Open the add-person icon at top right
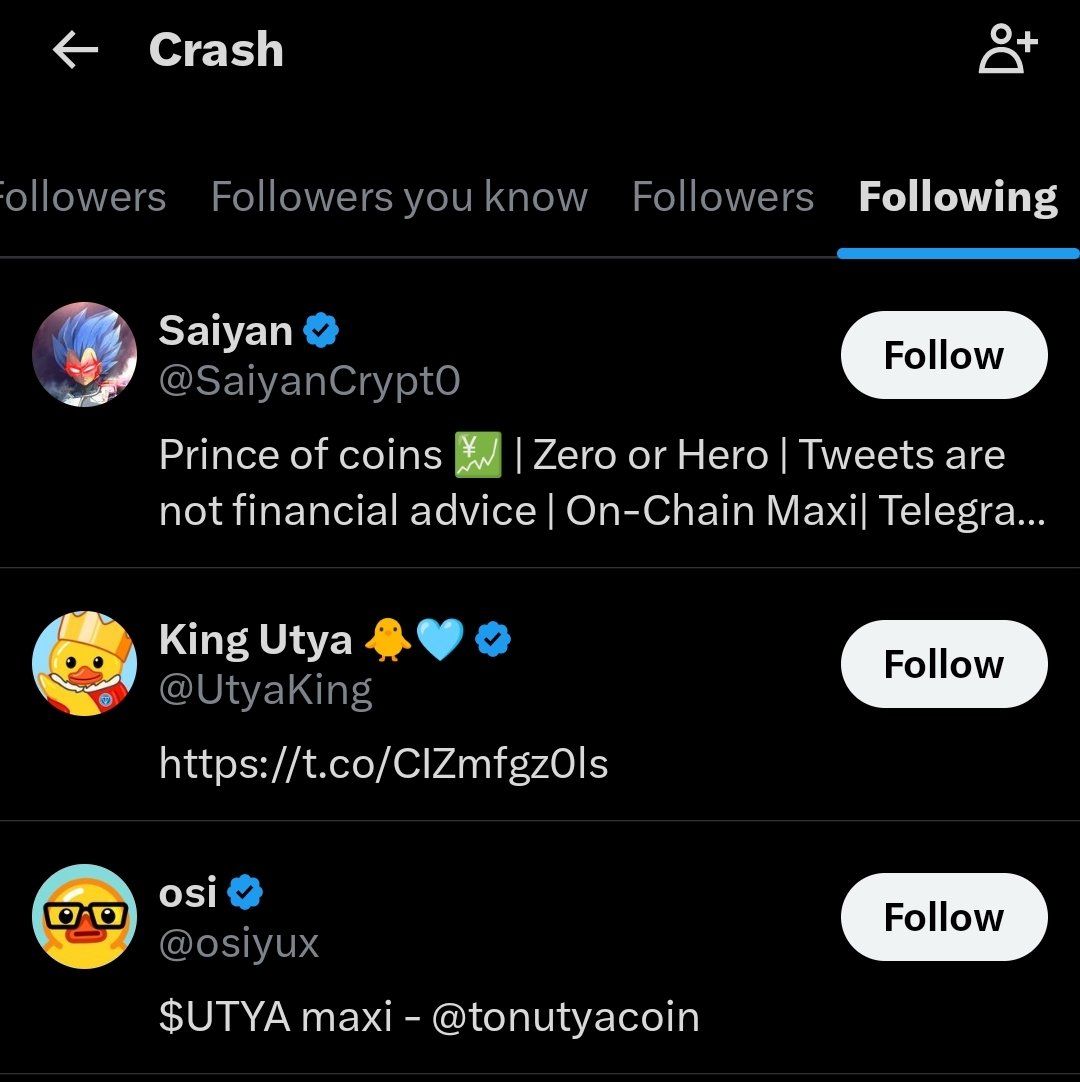 tap(1007, 51)
